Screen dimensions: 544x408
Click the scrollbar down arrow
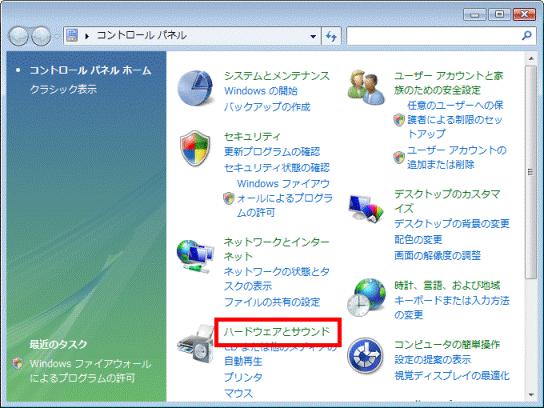point(531,395)
